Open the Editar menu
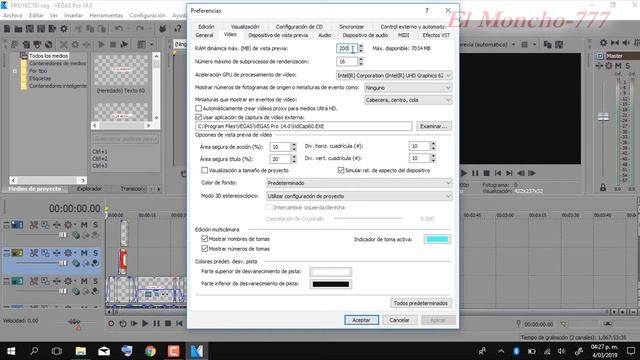Screen dimensions: 640x360 [x=36, y=16]
